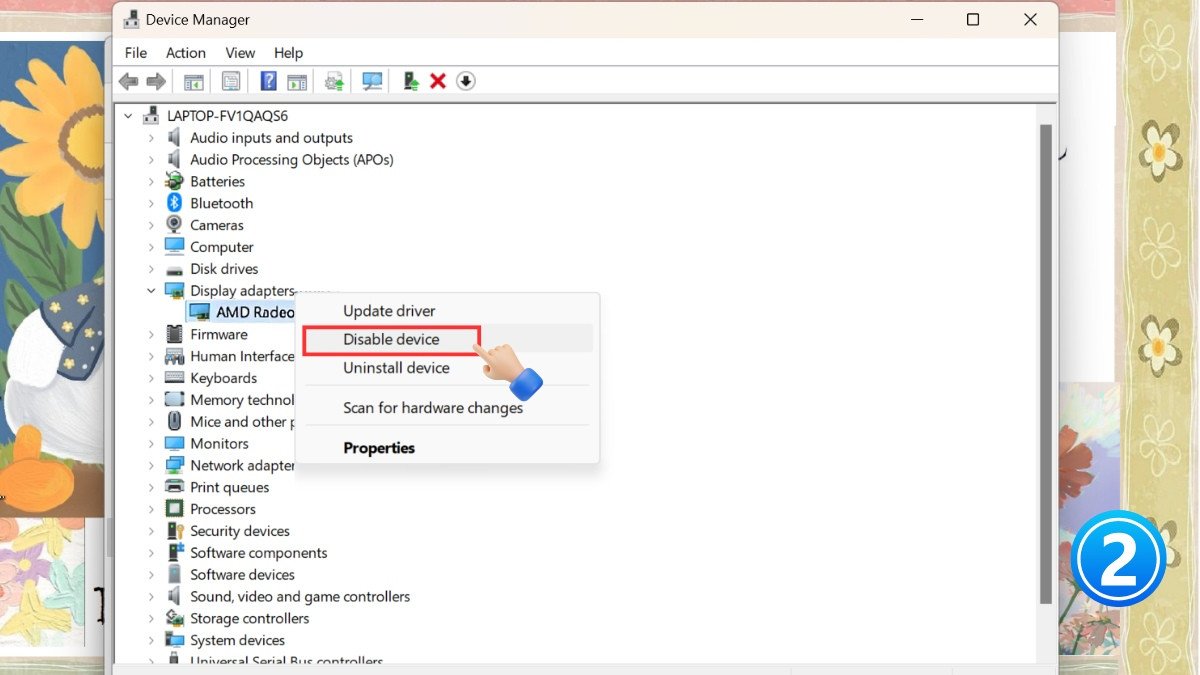Collapse the LAPTOP-FV1QAQS6 root node
This screenshot has height=675, width=1200.
127,116
